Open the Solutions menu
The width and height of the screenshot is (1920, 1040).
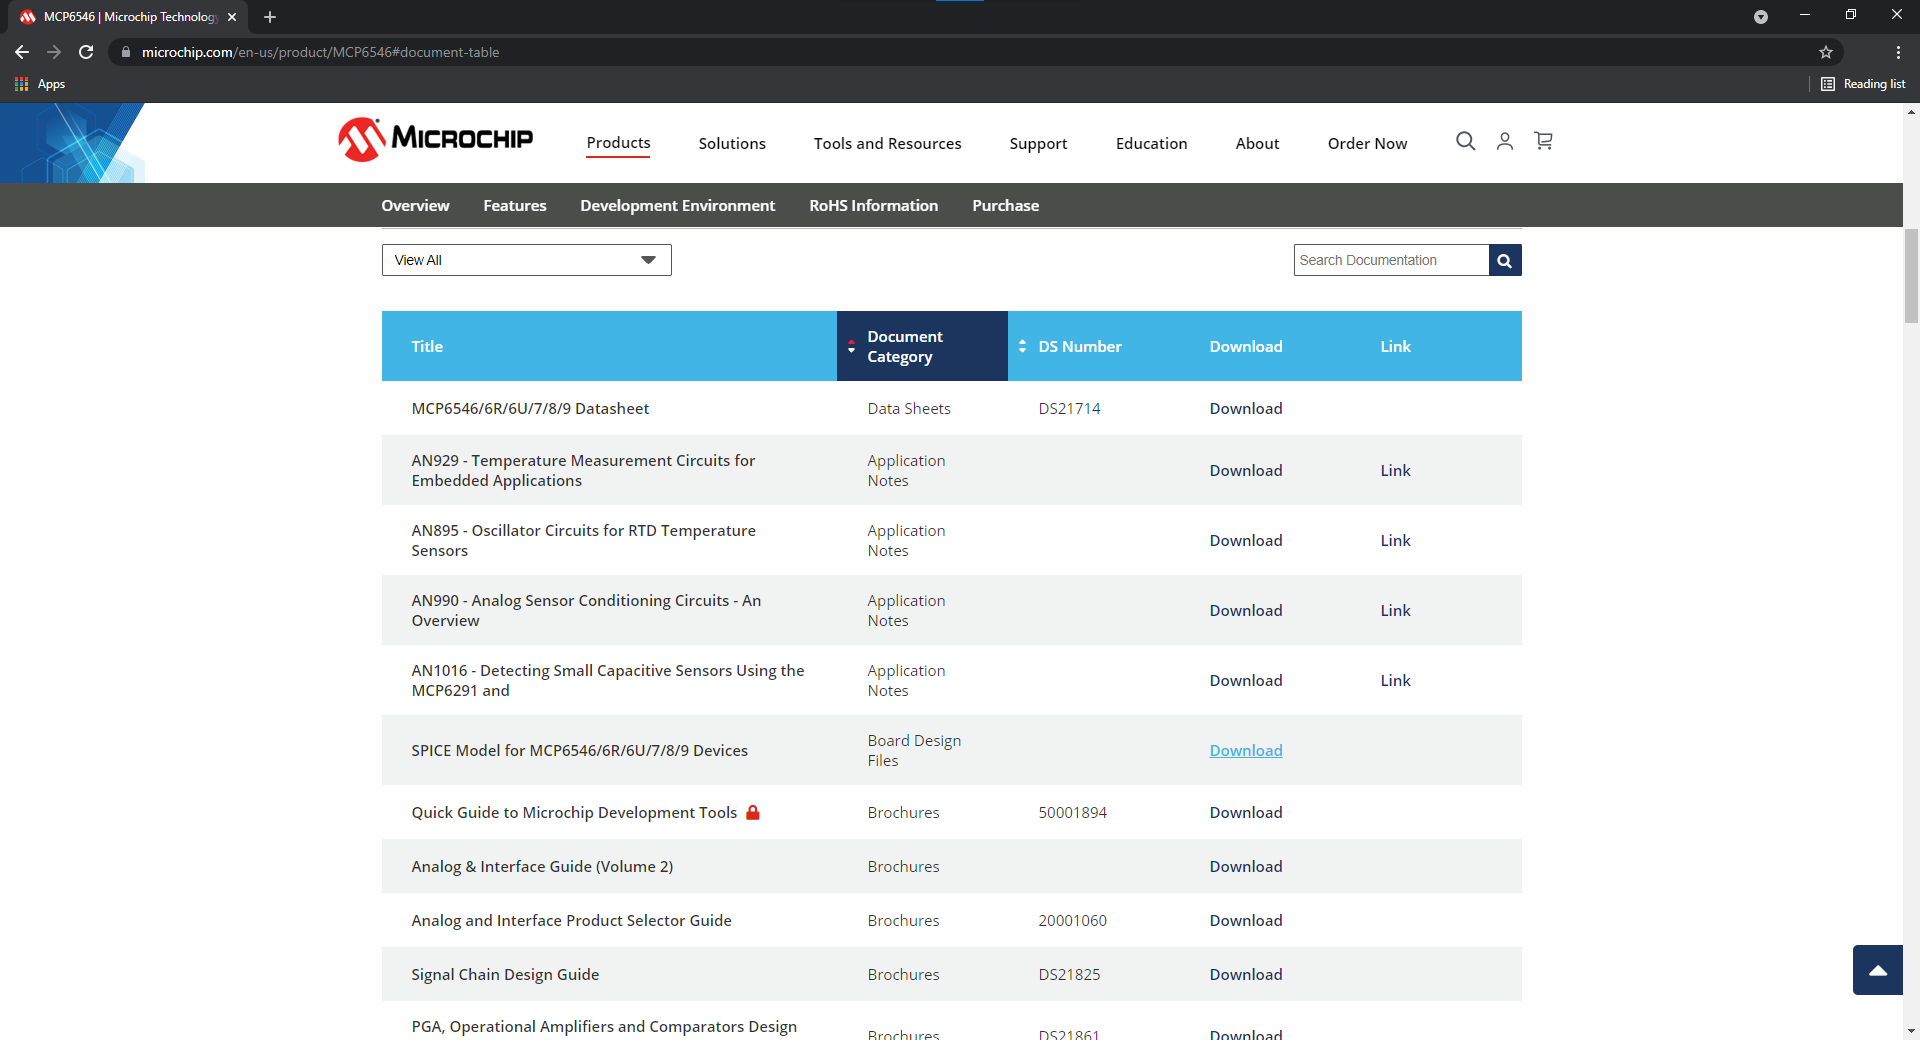pyautogui.click(x=732, y=143)
